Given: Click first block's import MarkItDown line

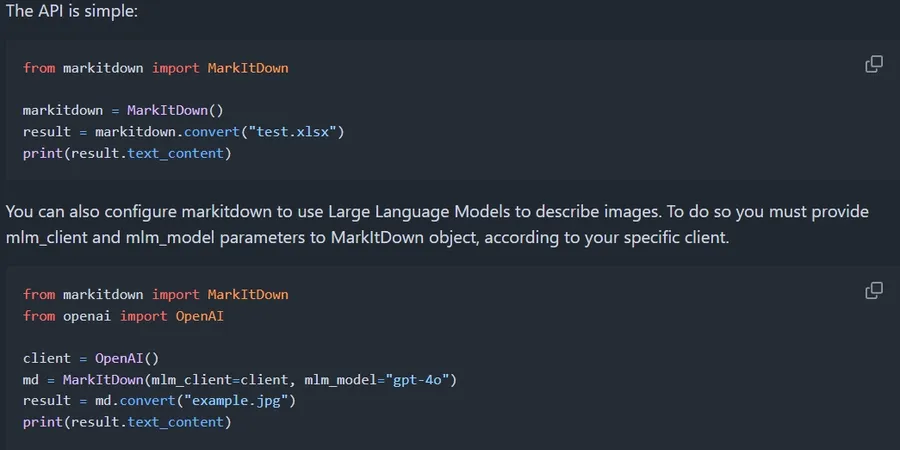Looking at the screenshot, I should (x=156, y=68).
